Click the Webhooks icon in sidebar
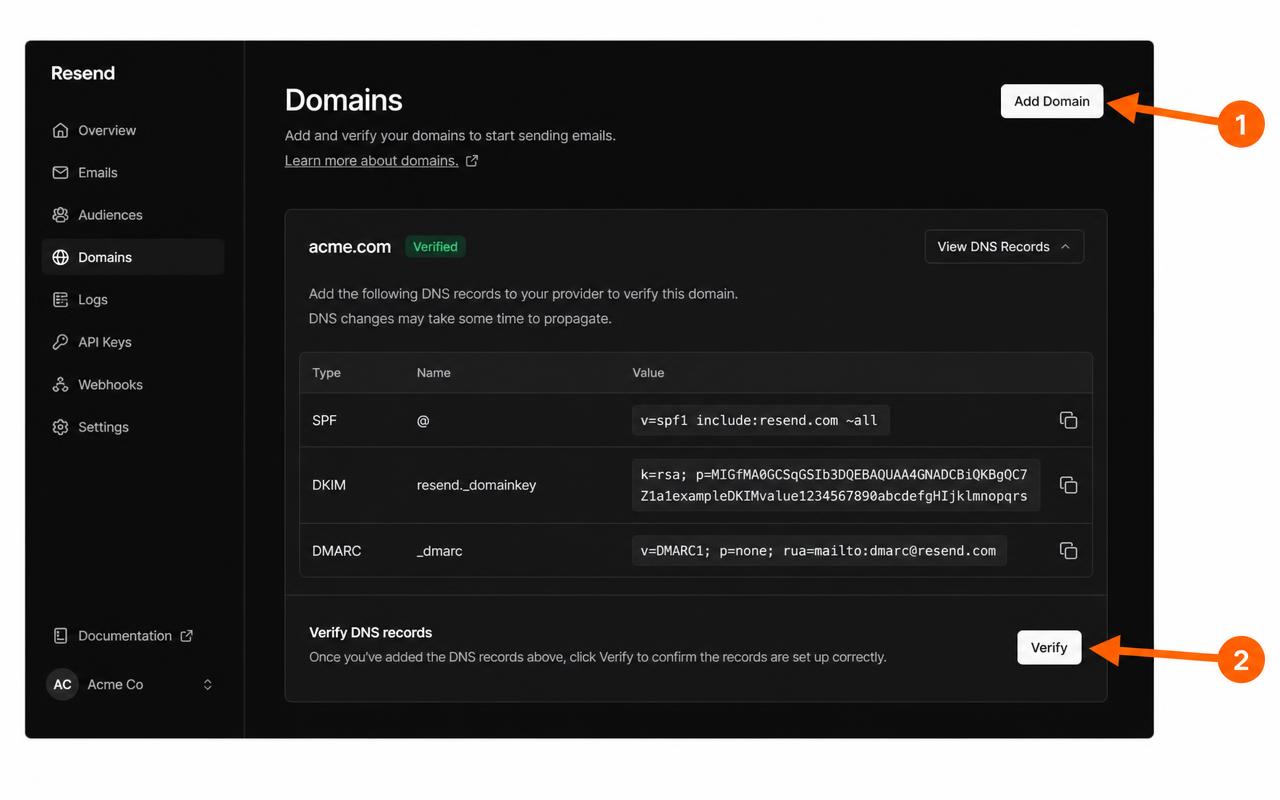Image resolution: width=1280 pixels, height=800 pixels. 60,384
